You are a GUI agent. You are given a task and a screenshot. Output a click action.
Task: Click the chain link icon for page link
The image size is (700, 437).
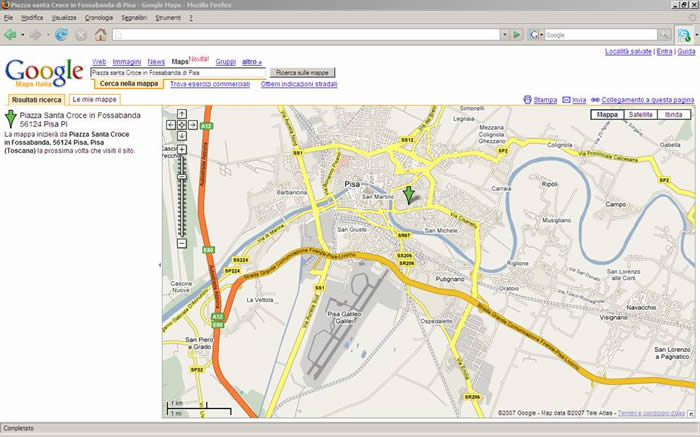(595, 100)
